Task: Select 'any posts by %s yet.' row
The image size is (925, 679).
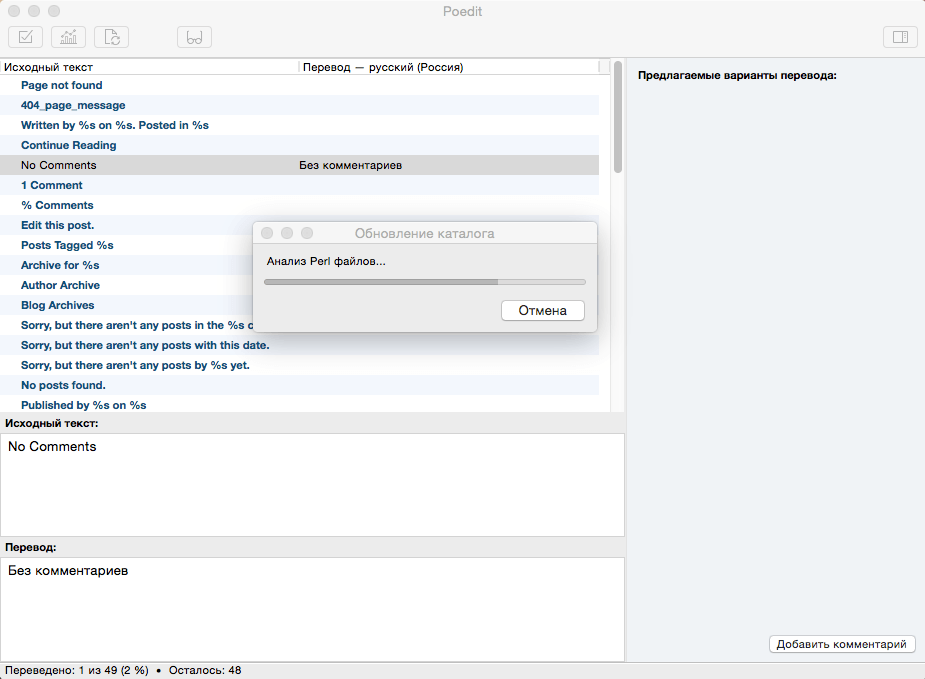Action: point(300,365)
